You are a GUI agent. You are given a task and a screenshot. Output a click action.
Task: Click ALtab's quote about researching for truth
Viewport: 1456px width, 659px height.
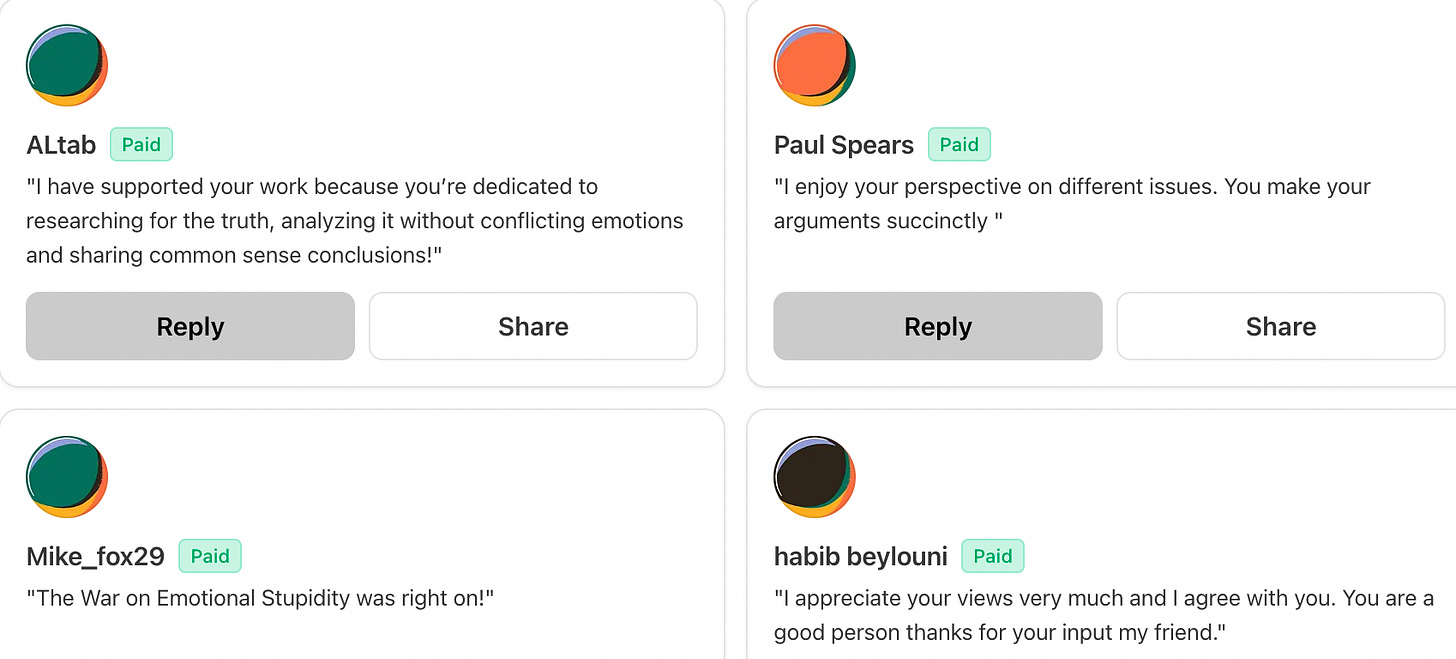[355, 221]
